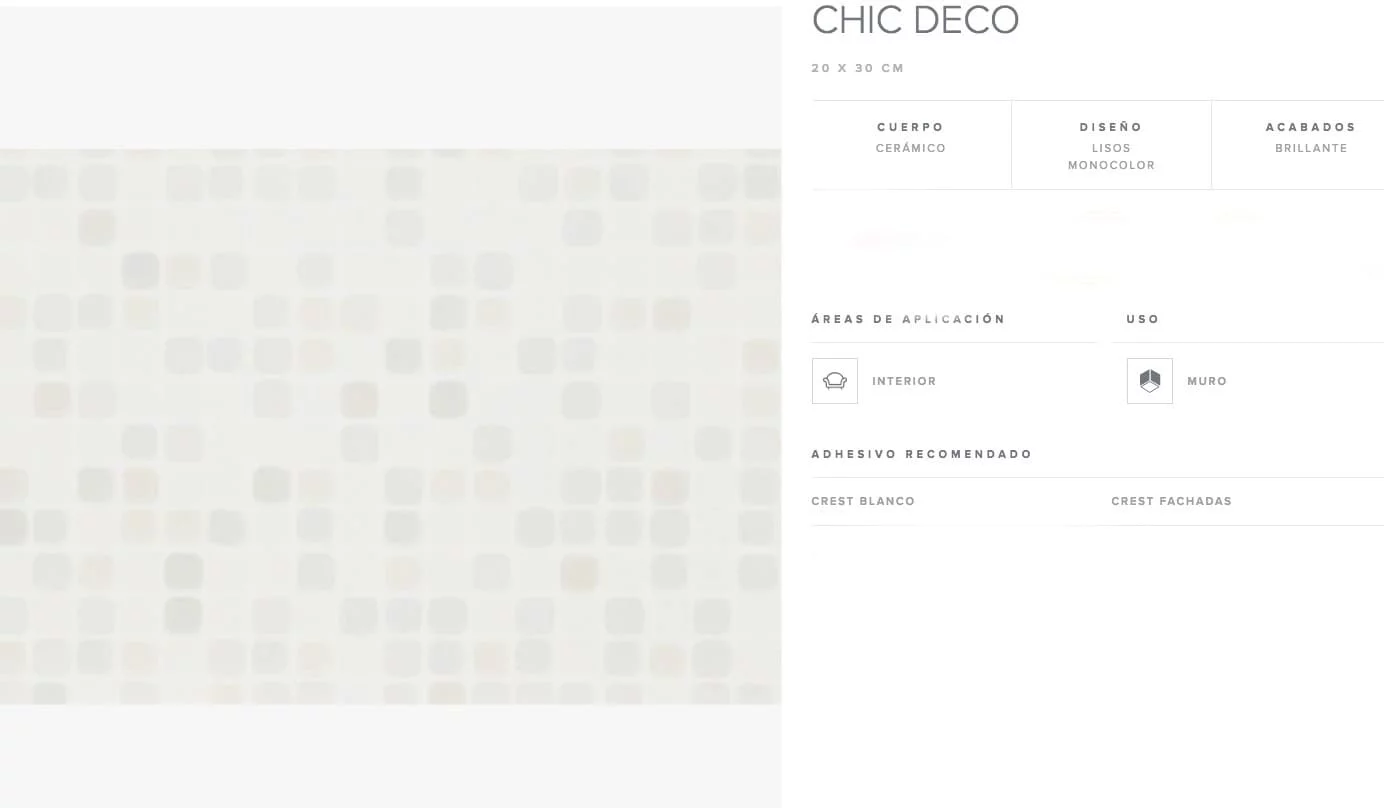
Task: Click the Chic Deco mosaic tile image
Action: (390, 427)
